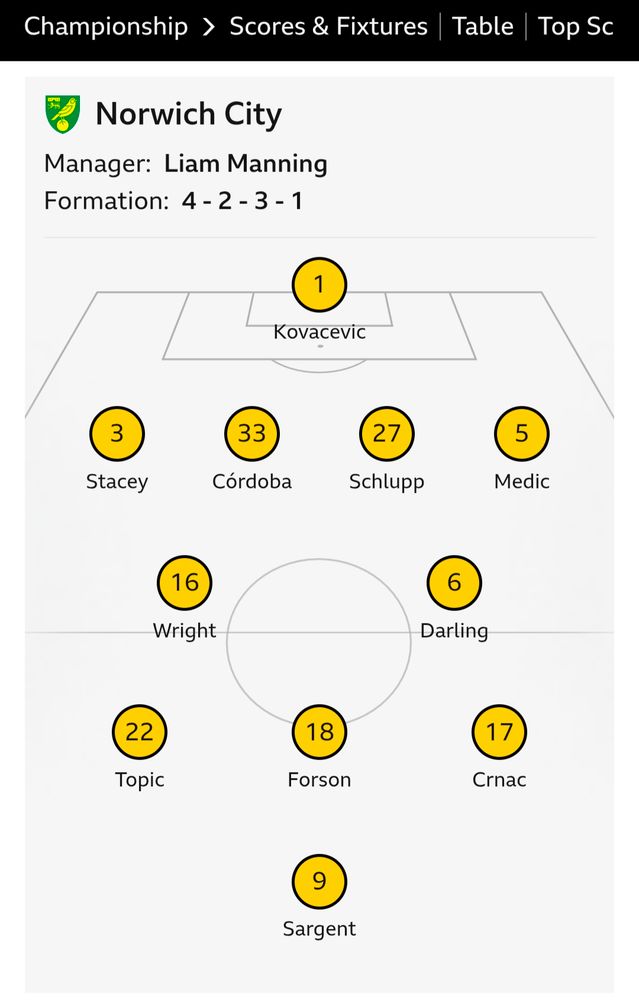
Task: Click Schlupp's number 27 shirt marker
Action: click(x=386, y=434)
